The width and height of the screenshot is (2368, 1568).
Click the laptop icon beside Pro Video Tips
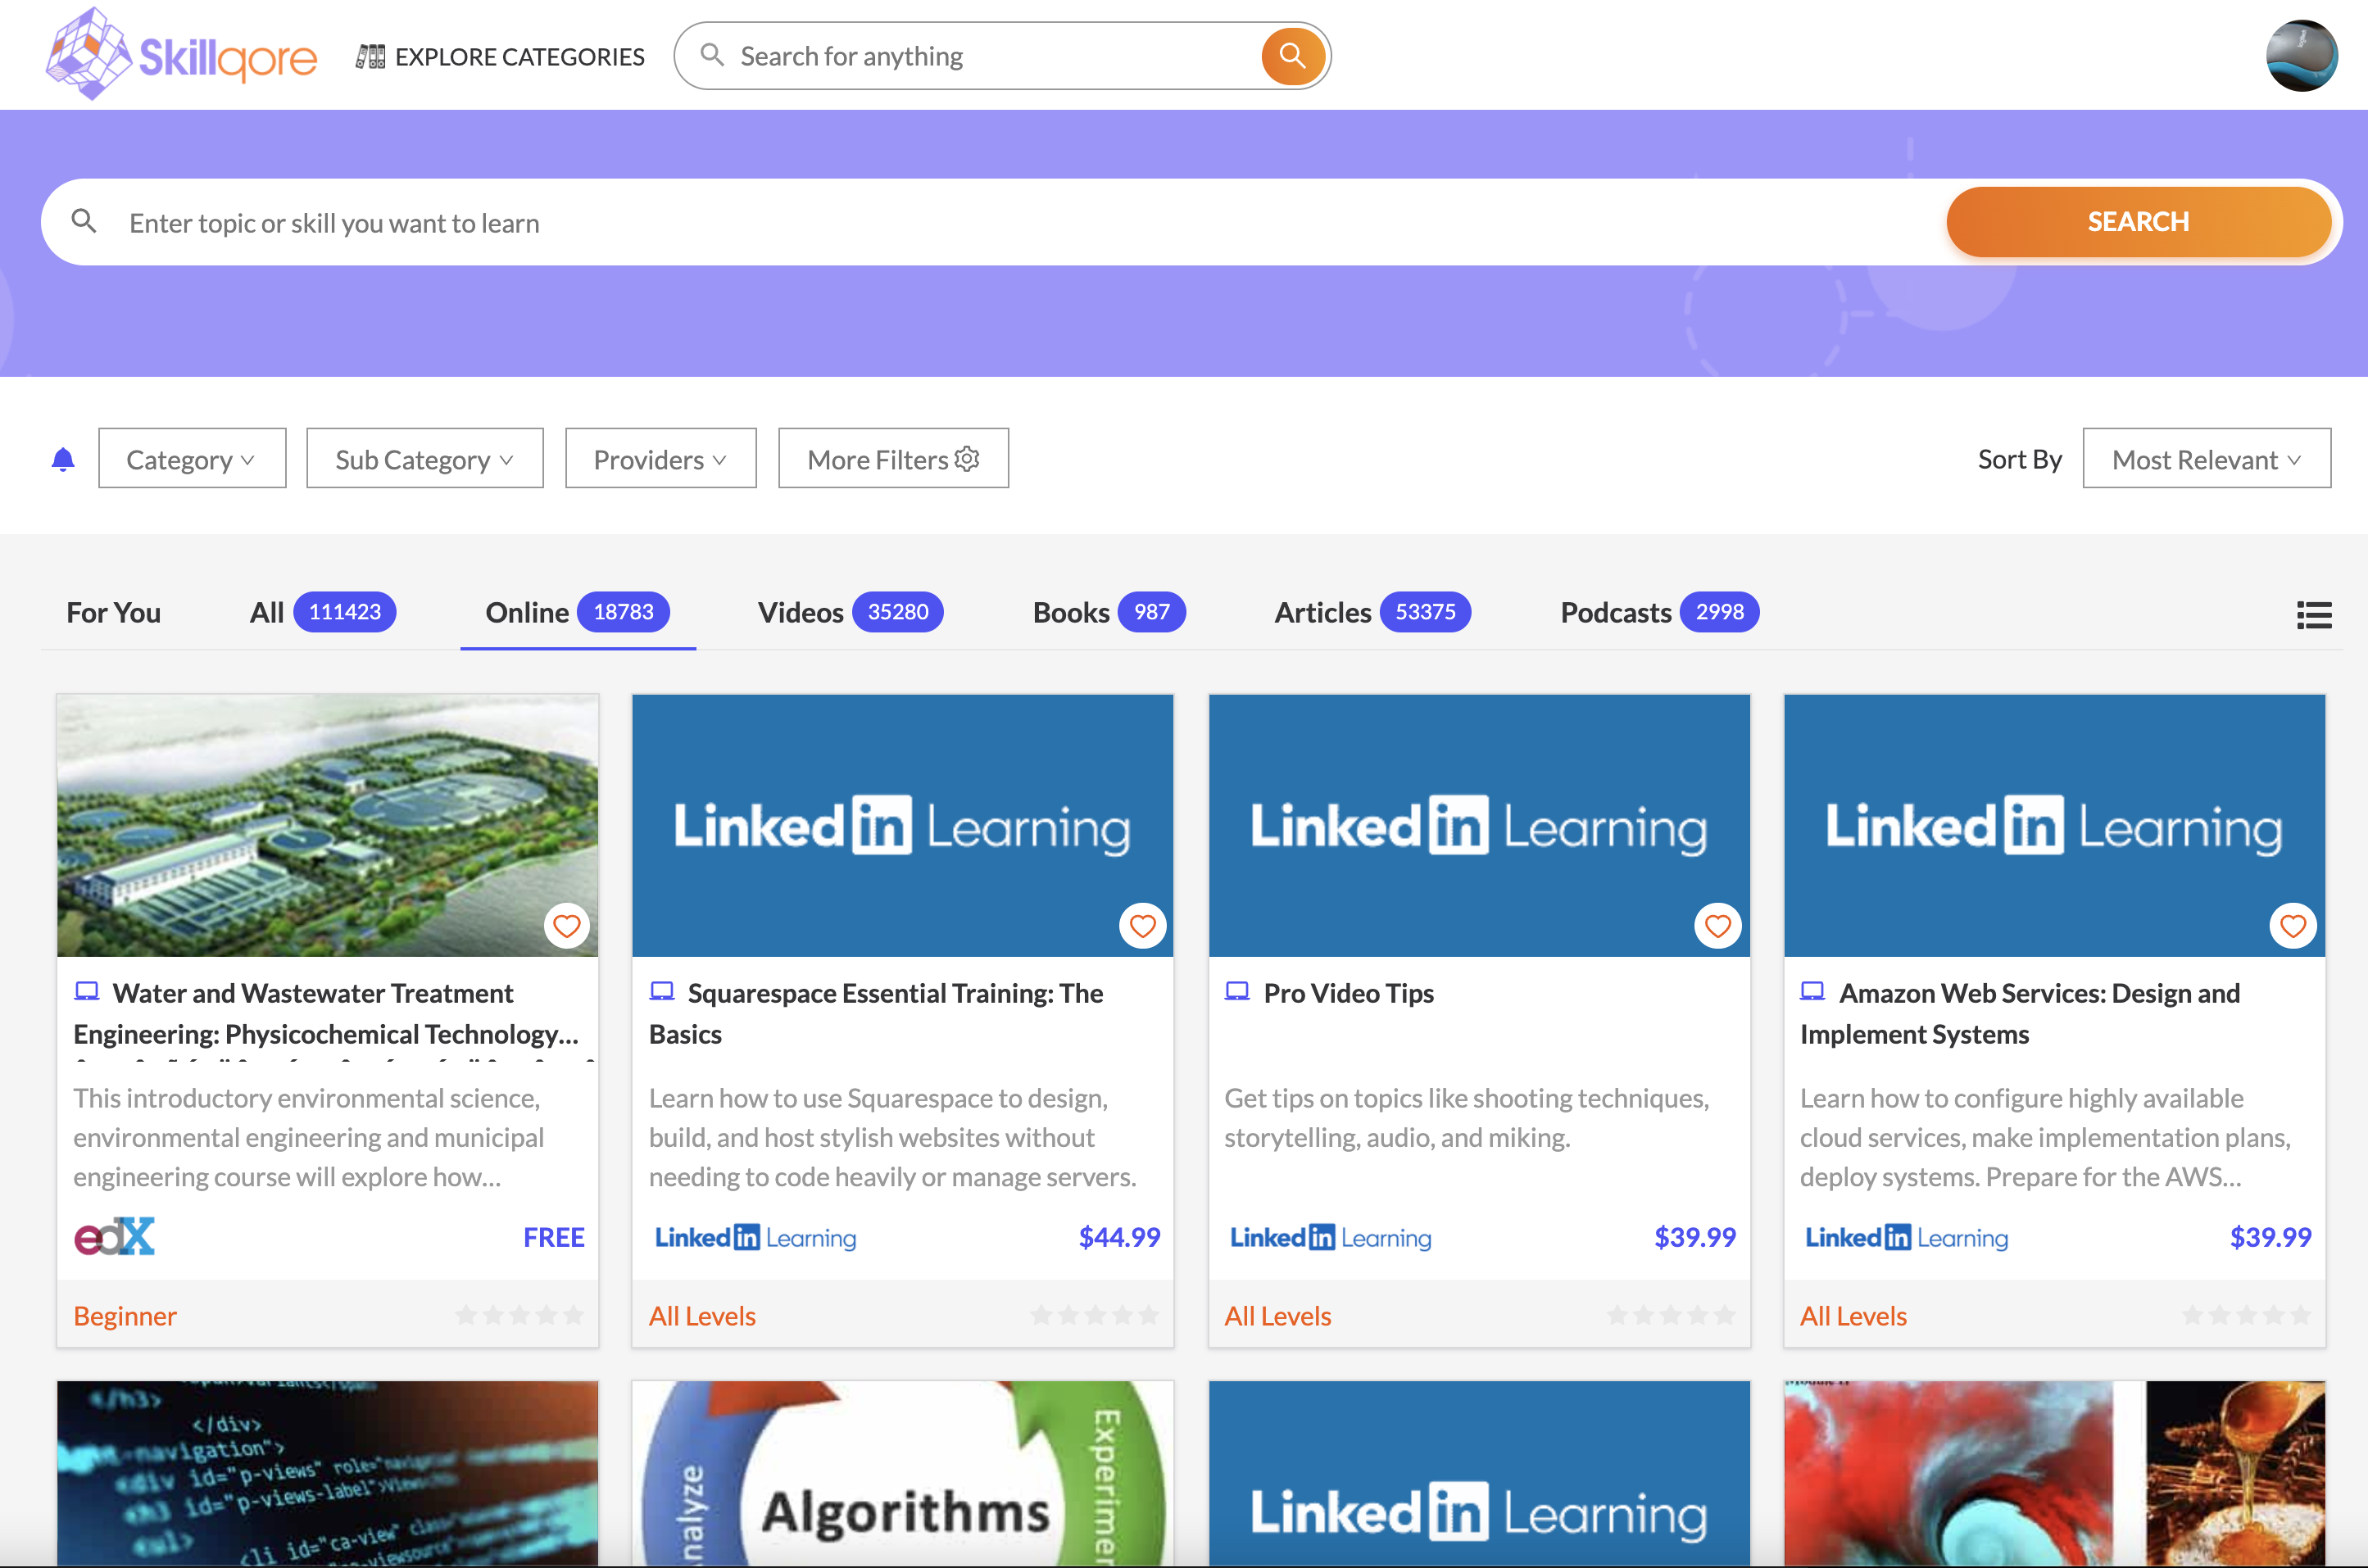click(x=1237, y=991)
